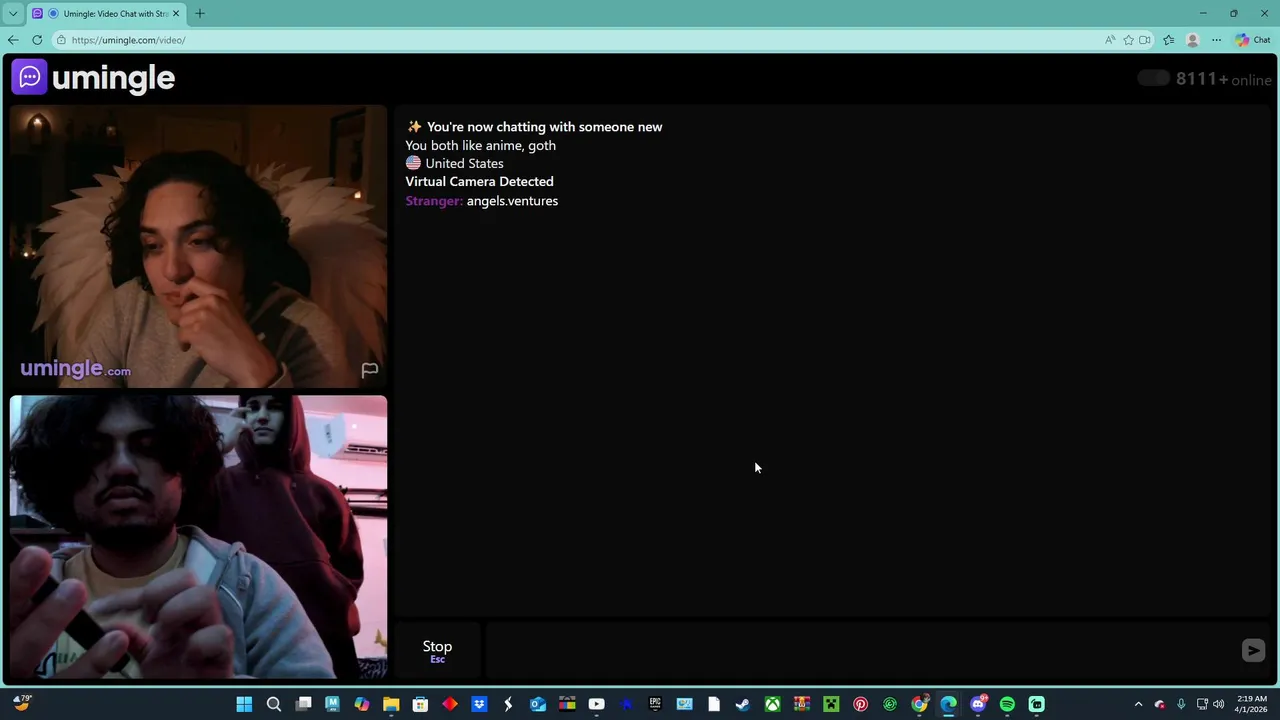Open Discord from the taskbar
Image resolution: width=1280 pixels, height=720 pixels.
pyautogui.click(x=978, y=704)
